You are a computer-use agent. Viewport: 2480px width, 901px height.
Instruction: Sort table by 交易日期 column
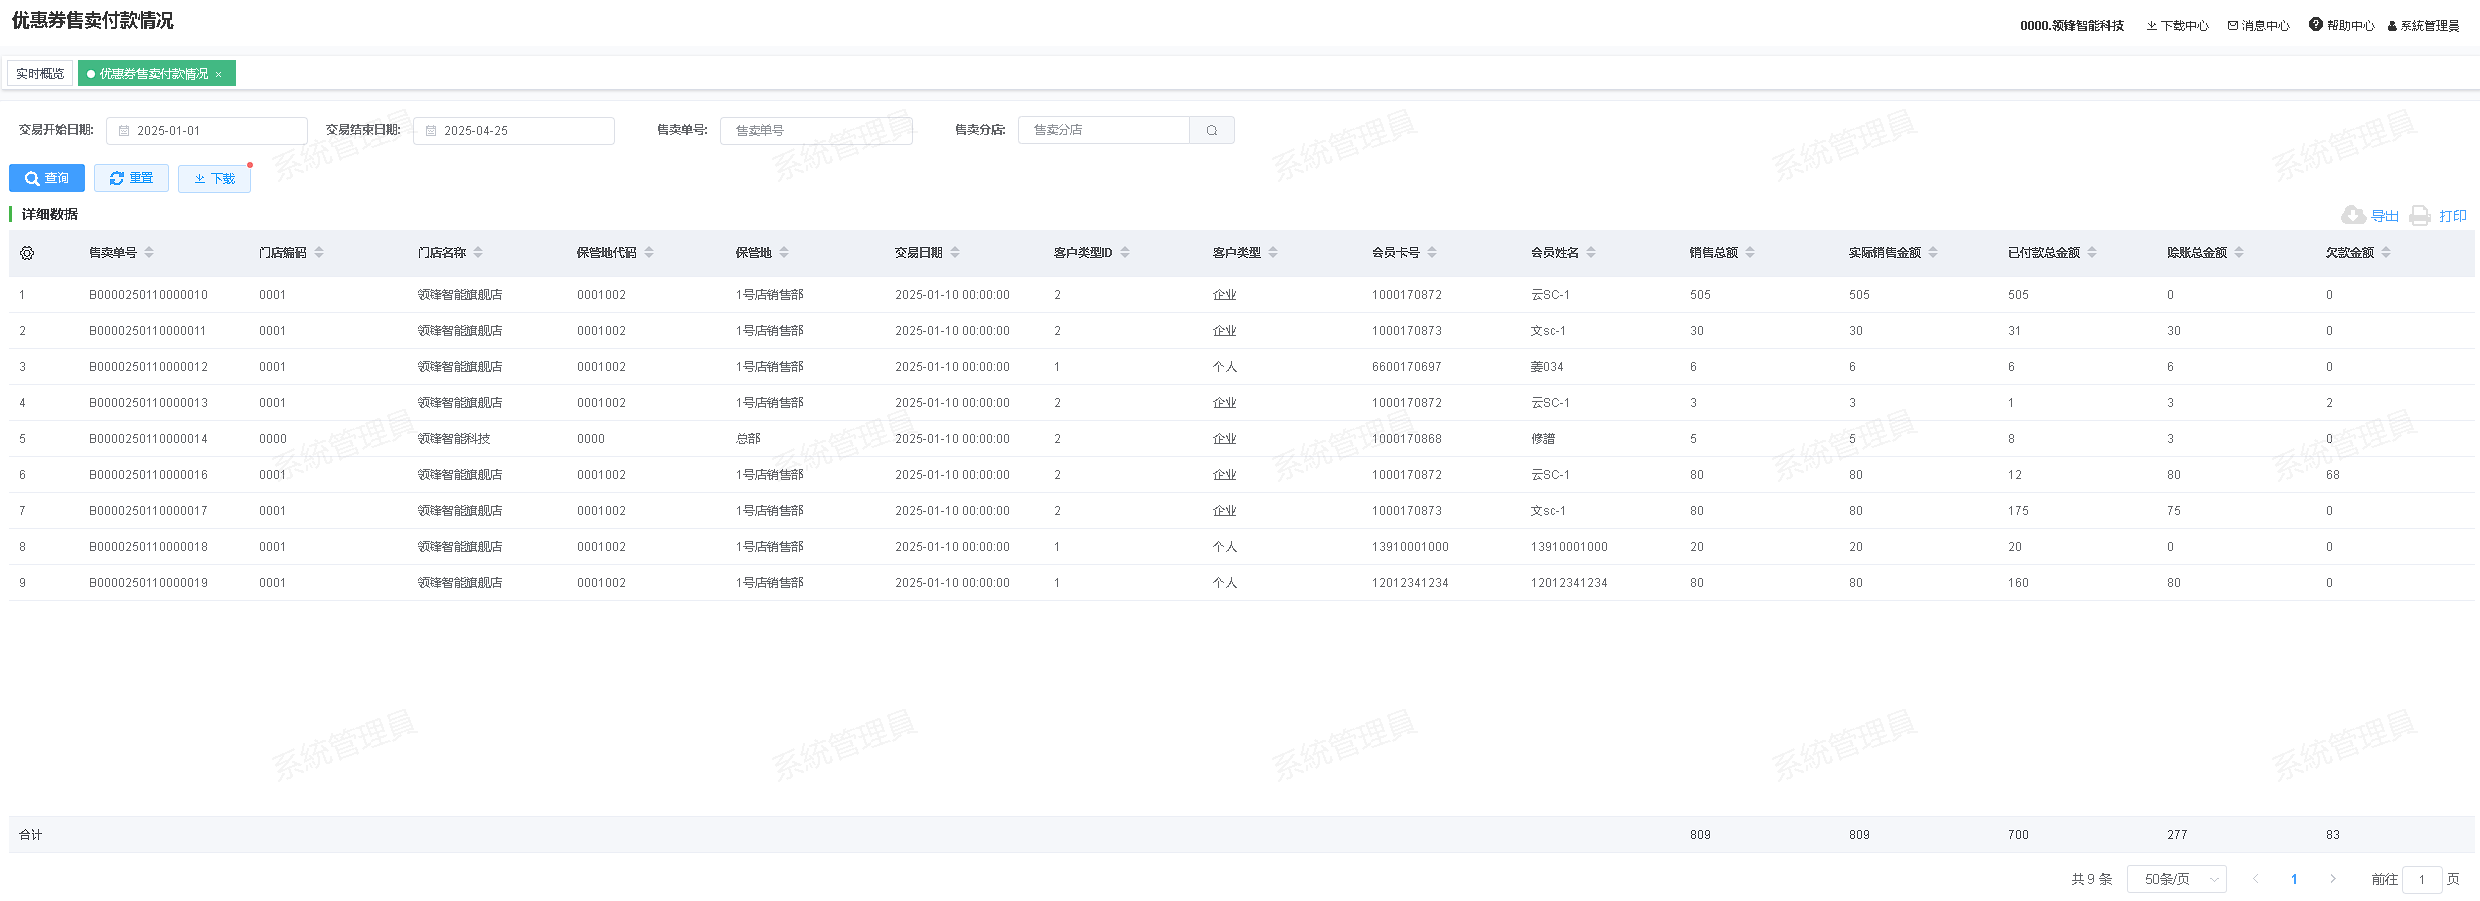pos(955,253)
